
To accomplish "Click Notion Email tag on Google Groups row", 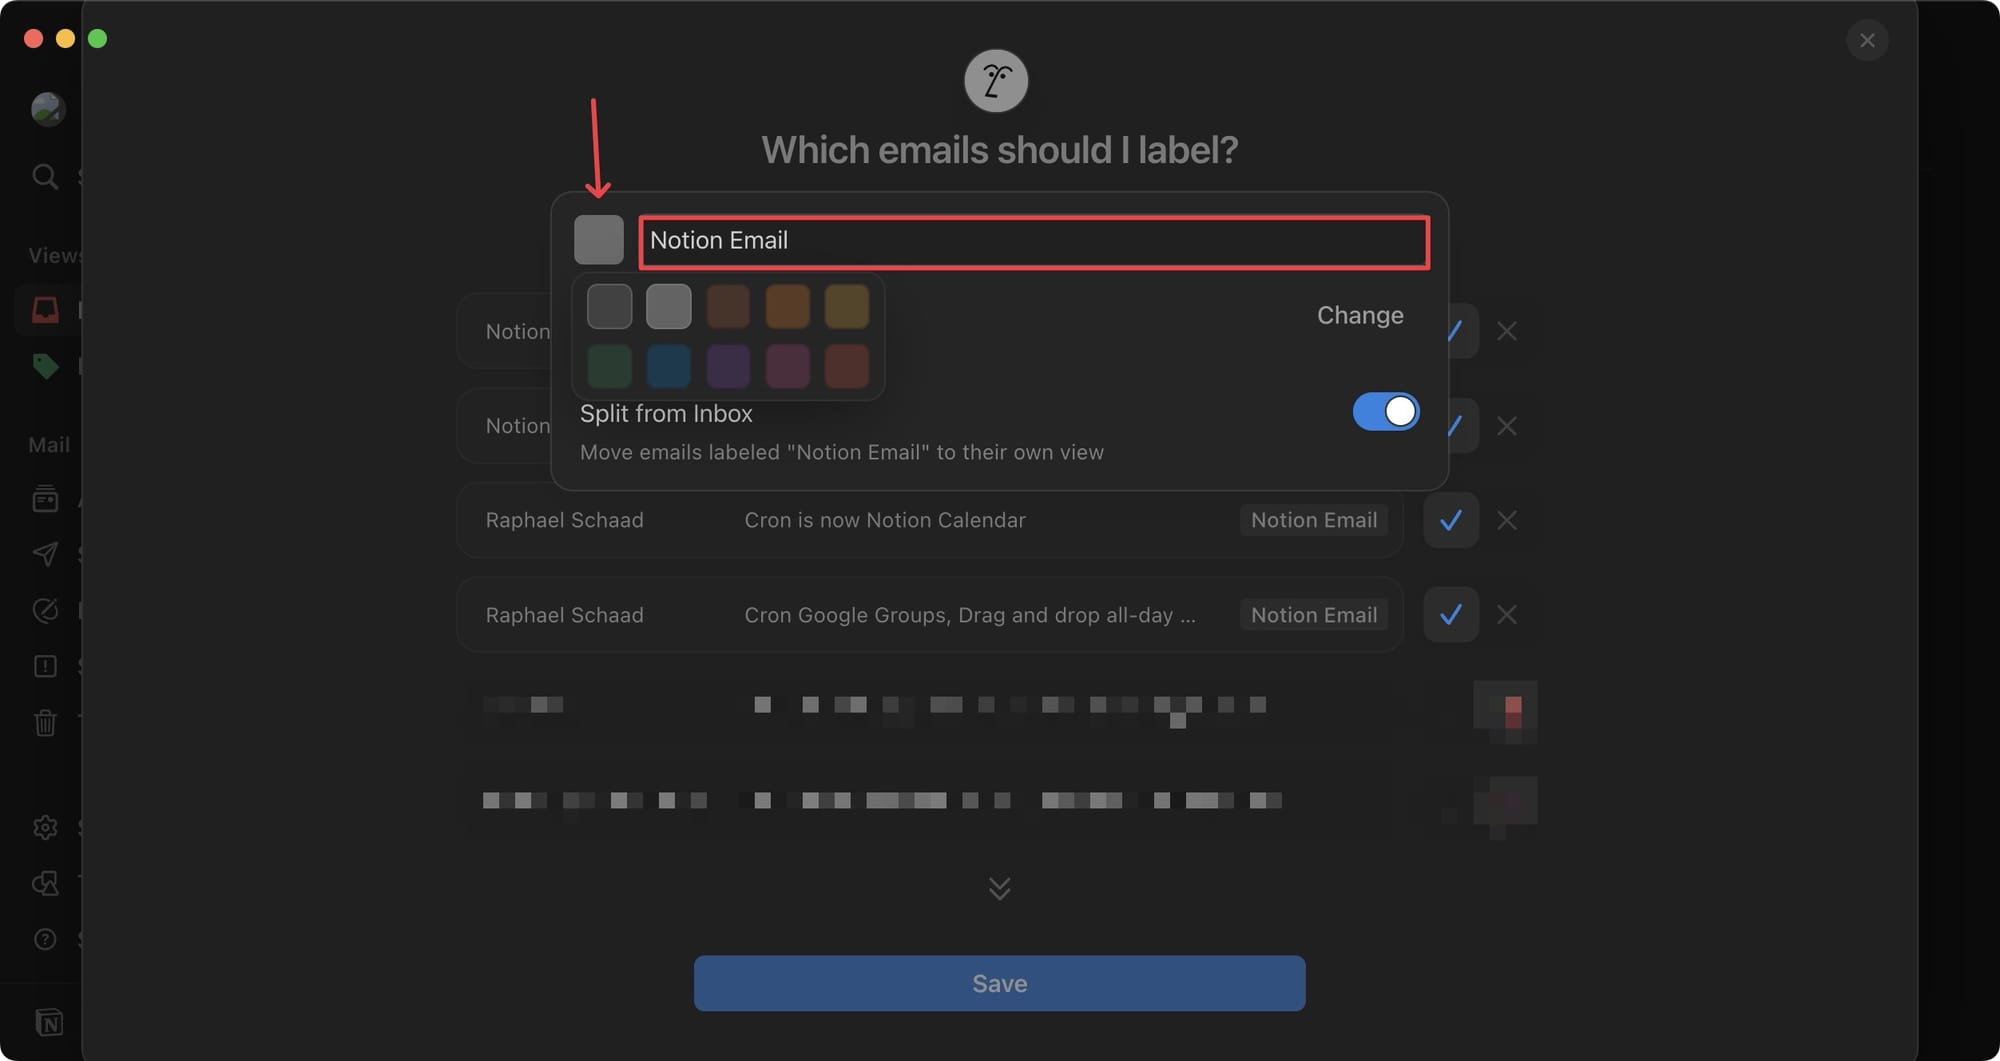I will [1314, 615].
